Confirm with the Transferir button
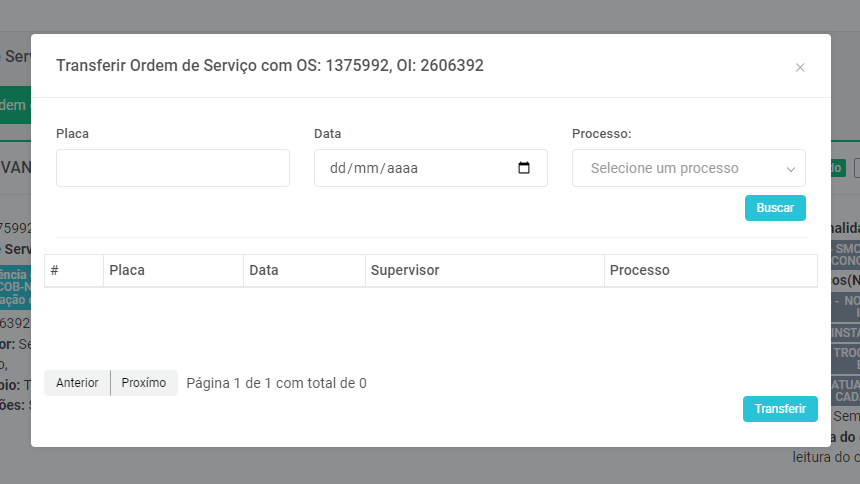The height and width of the screenshot is (484, 860). 780,409
